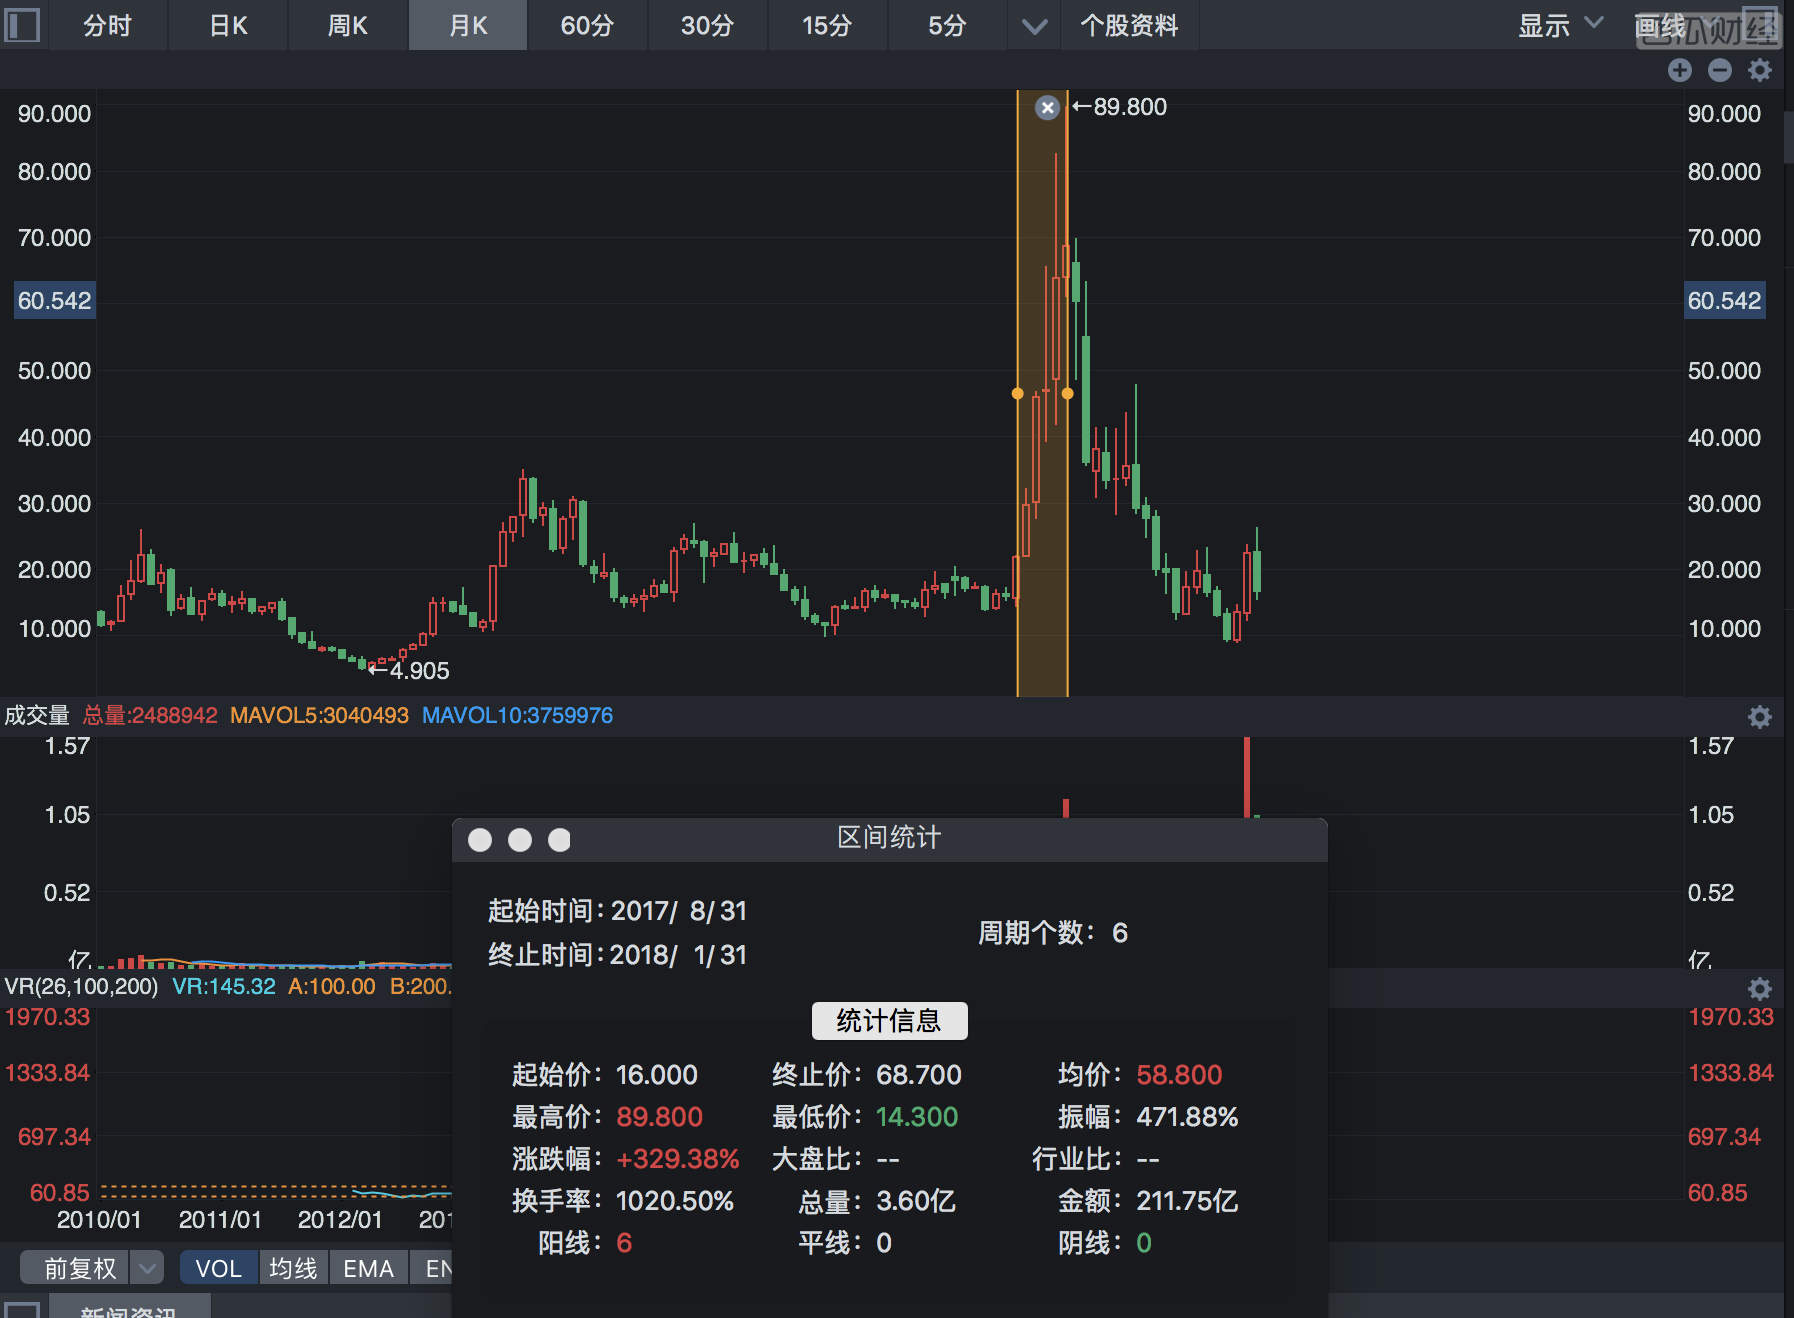Select the 周K period tab
Screen dimensions: 1794x1318
click(348, 25)
